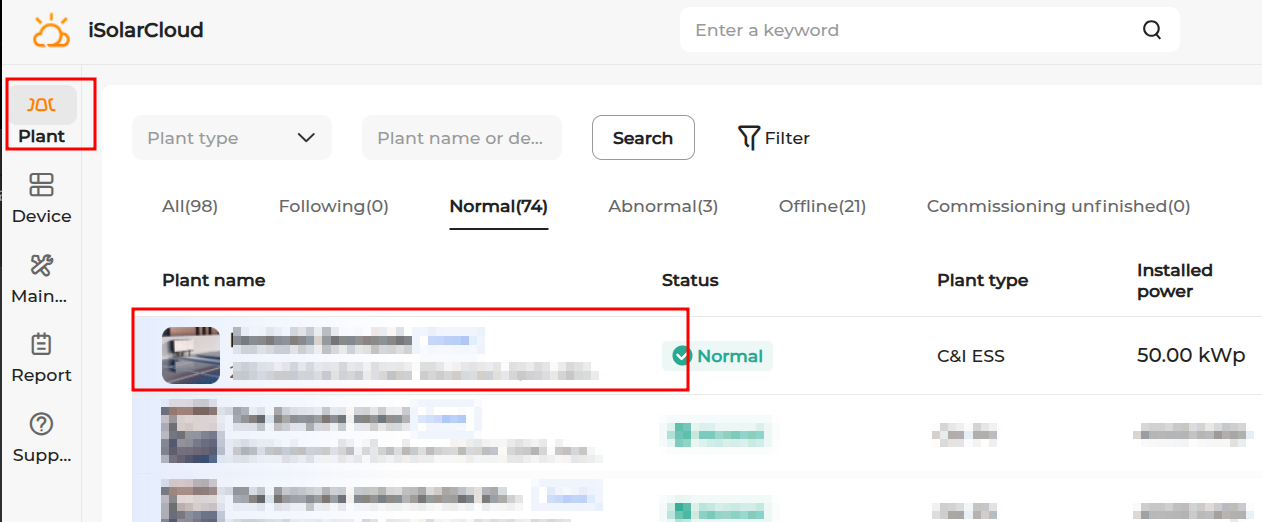Click the Normal status badge of first plant
Screen dimensions: 1262x522
[x=717, y=356]
